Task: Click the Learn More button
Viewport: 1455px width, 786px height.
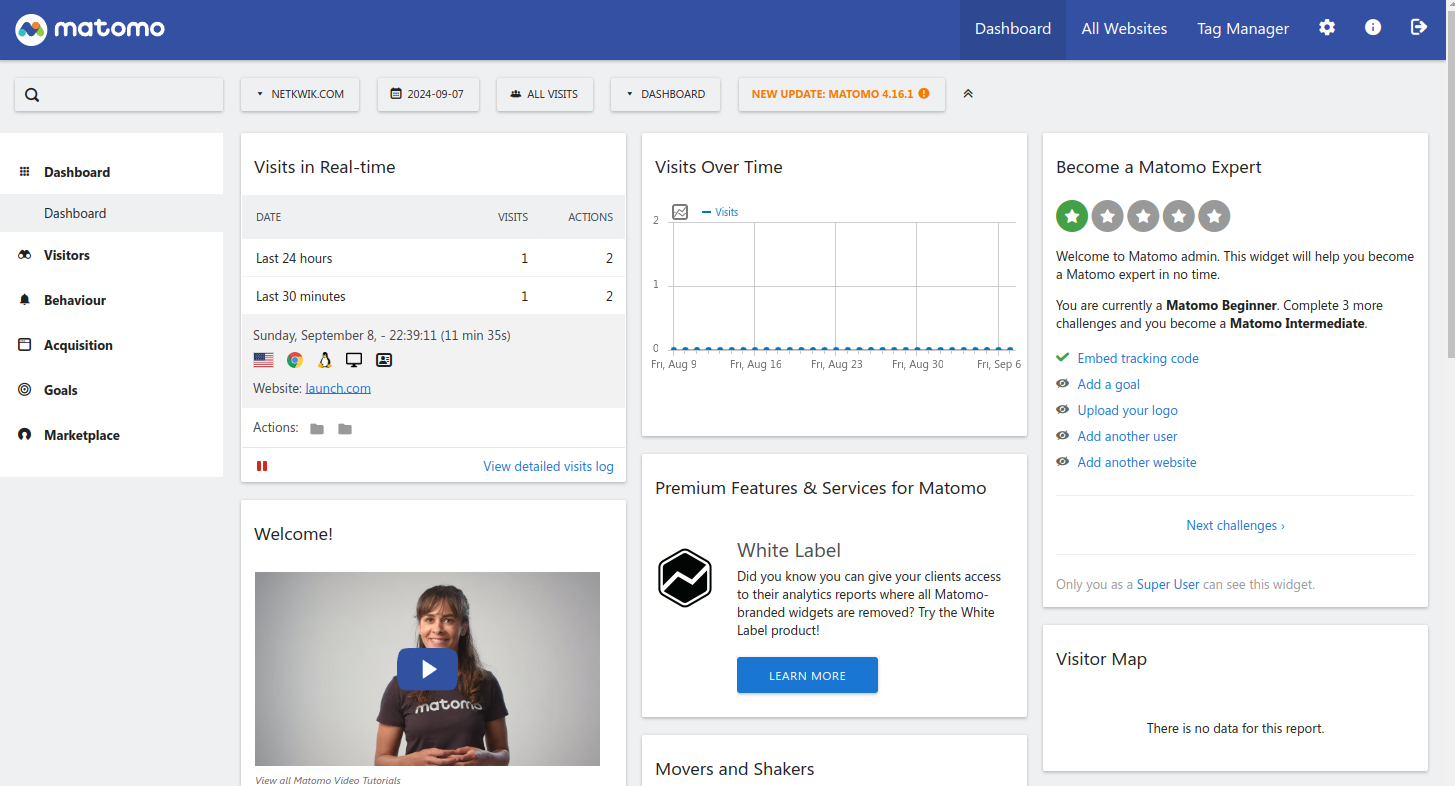Action: 807,675
